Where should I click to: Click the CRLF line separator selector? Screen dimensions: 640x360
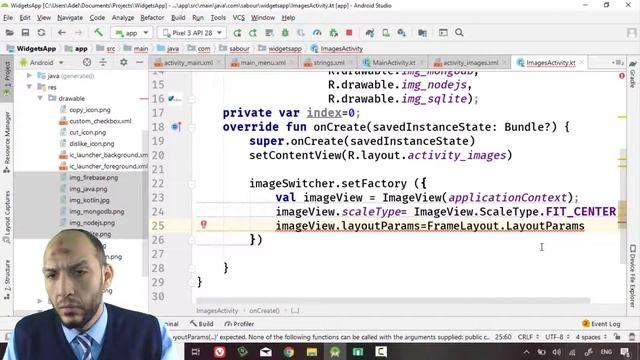[528, 337]
